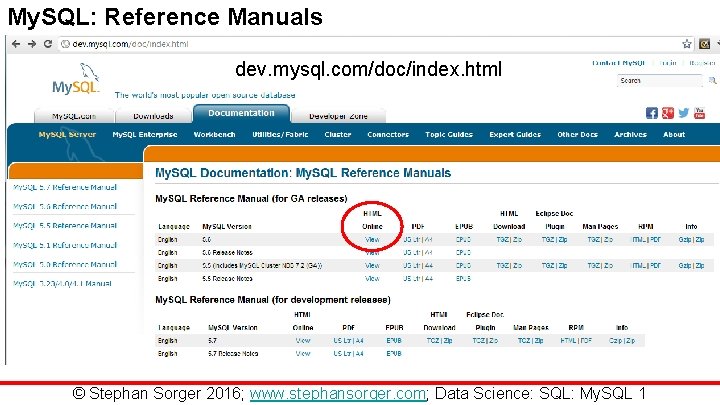Click View for 5.6 Release Notes
The width and height of the screenshot is (720, 405).
372,253
